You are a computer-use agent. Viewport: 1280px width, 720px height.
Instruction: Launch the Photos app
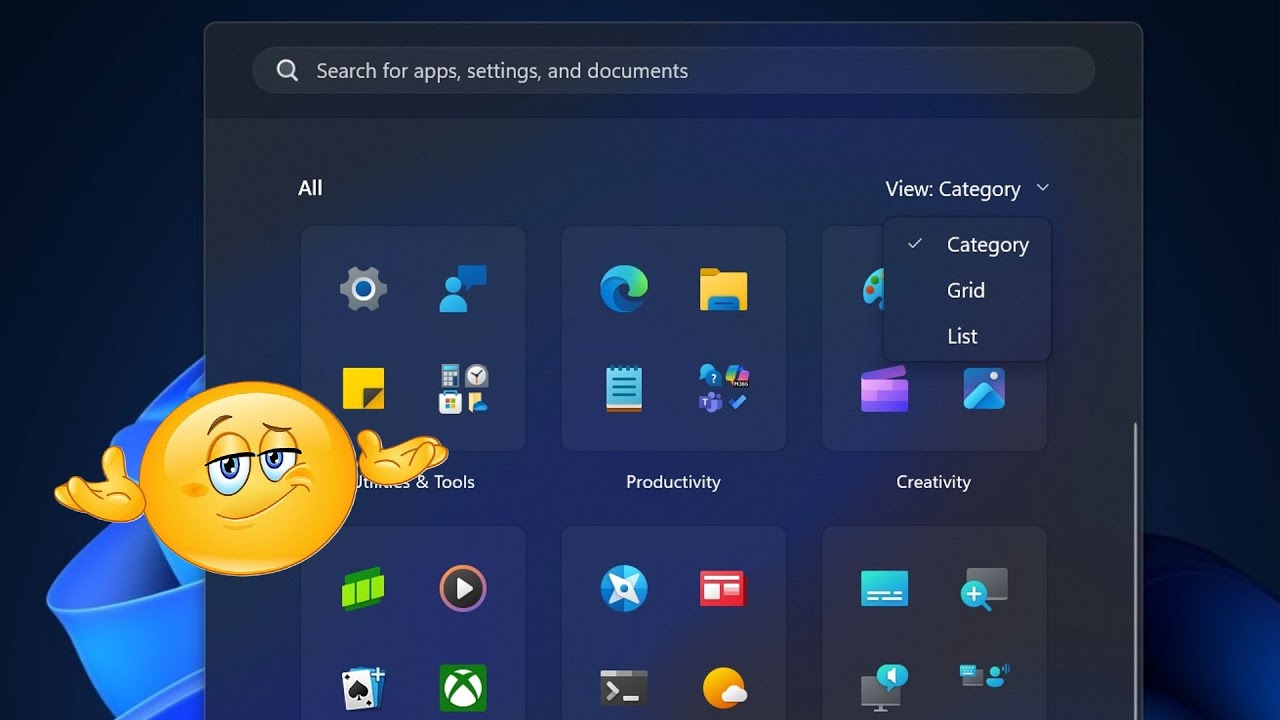(984, 389)
